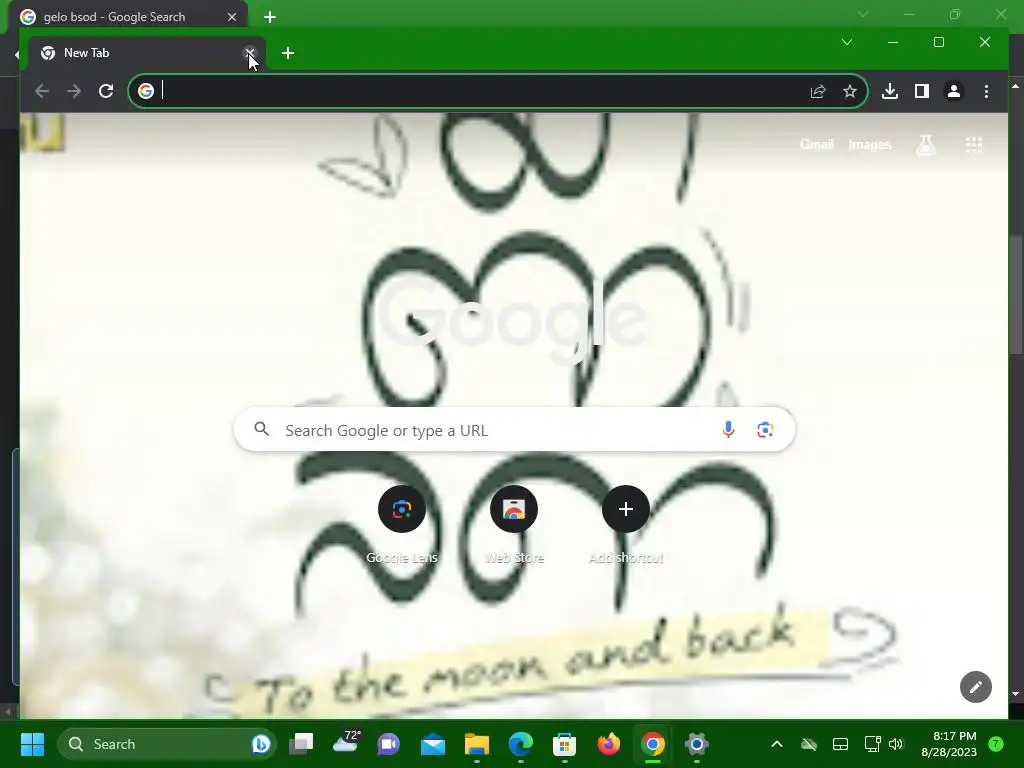Click the tray icon beside the OneDrive cloud
1024x768 pixels.
pos(840,744)
